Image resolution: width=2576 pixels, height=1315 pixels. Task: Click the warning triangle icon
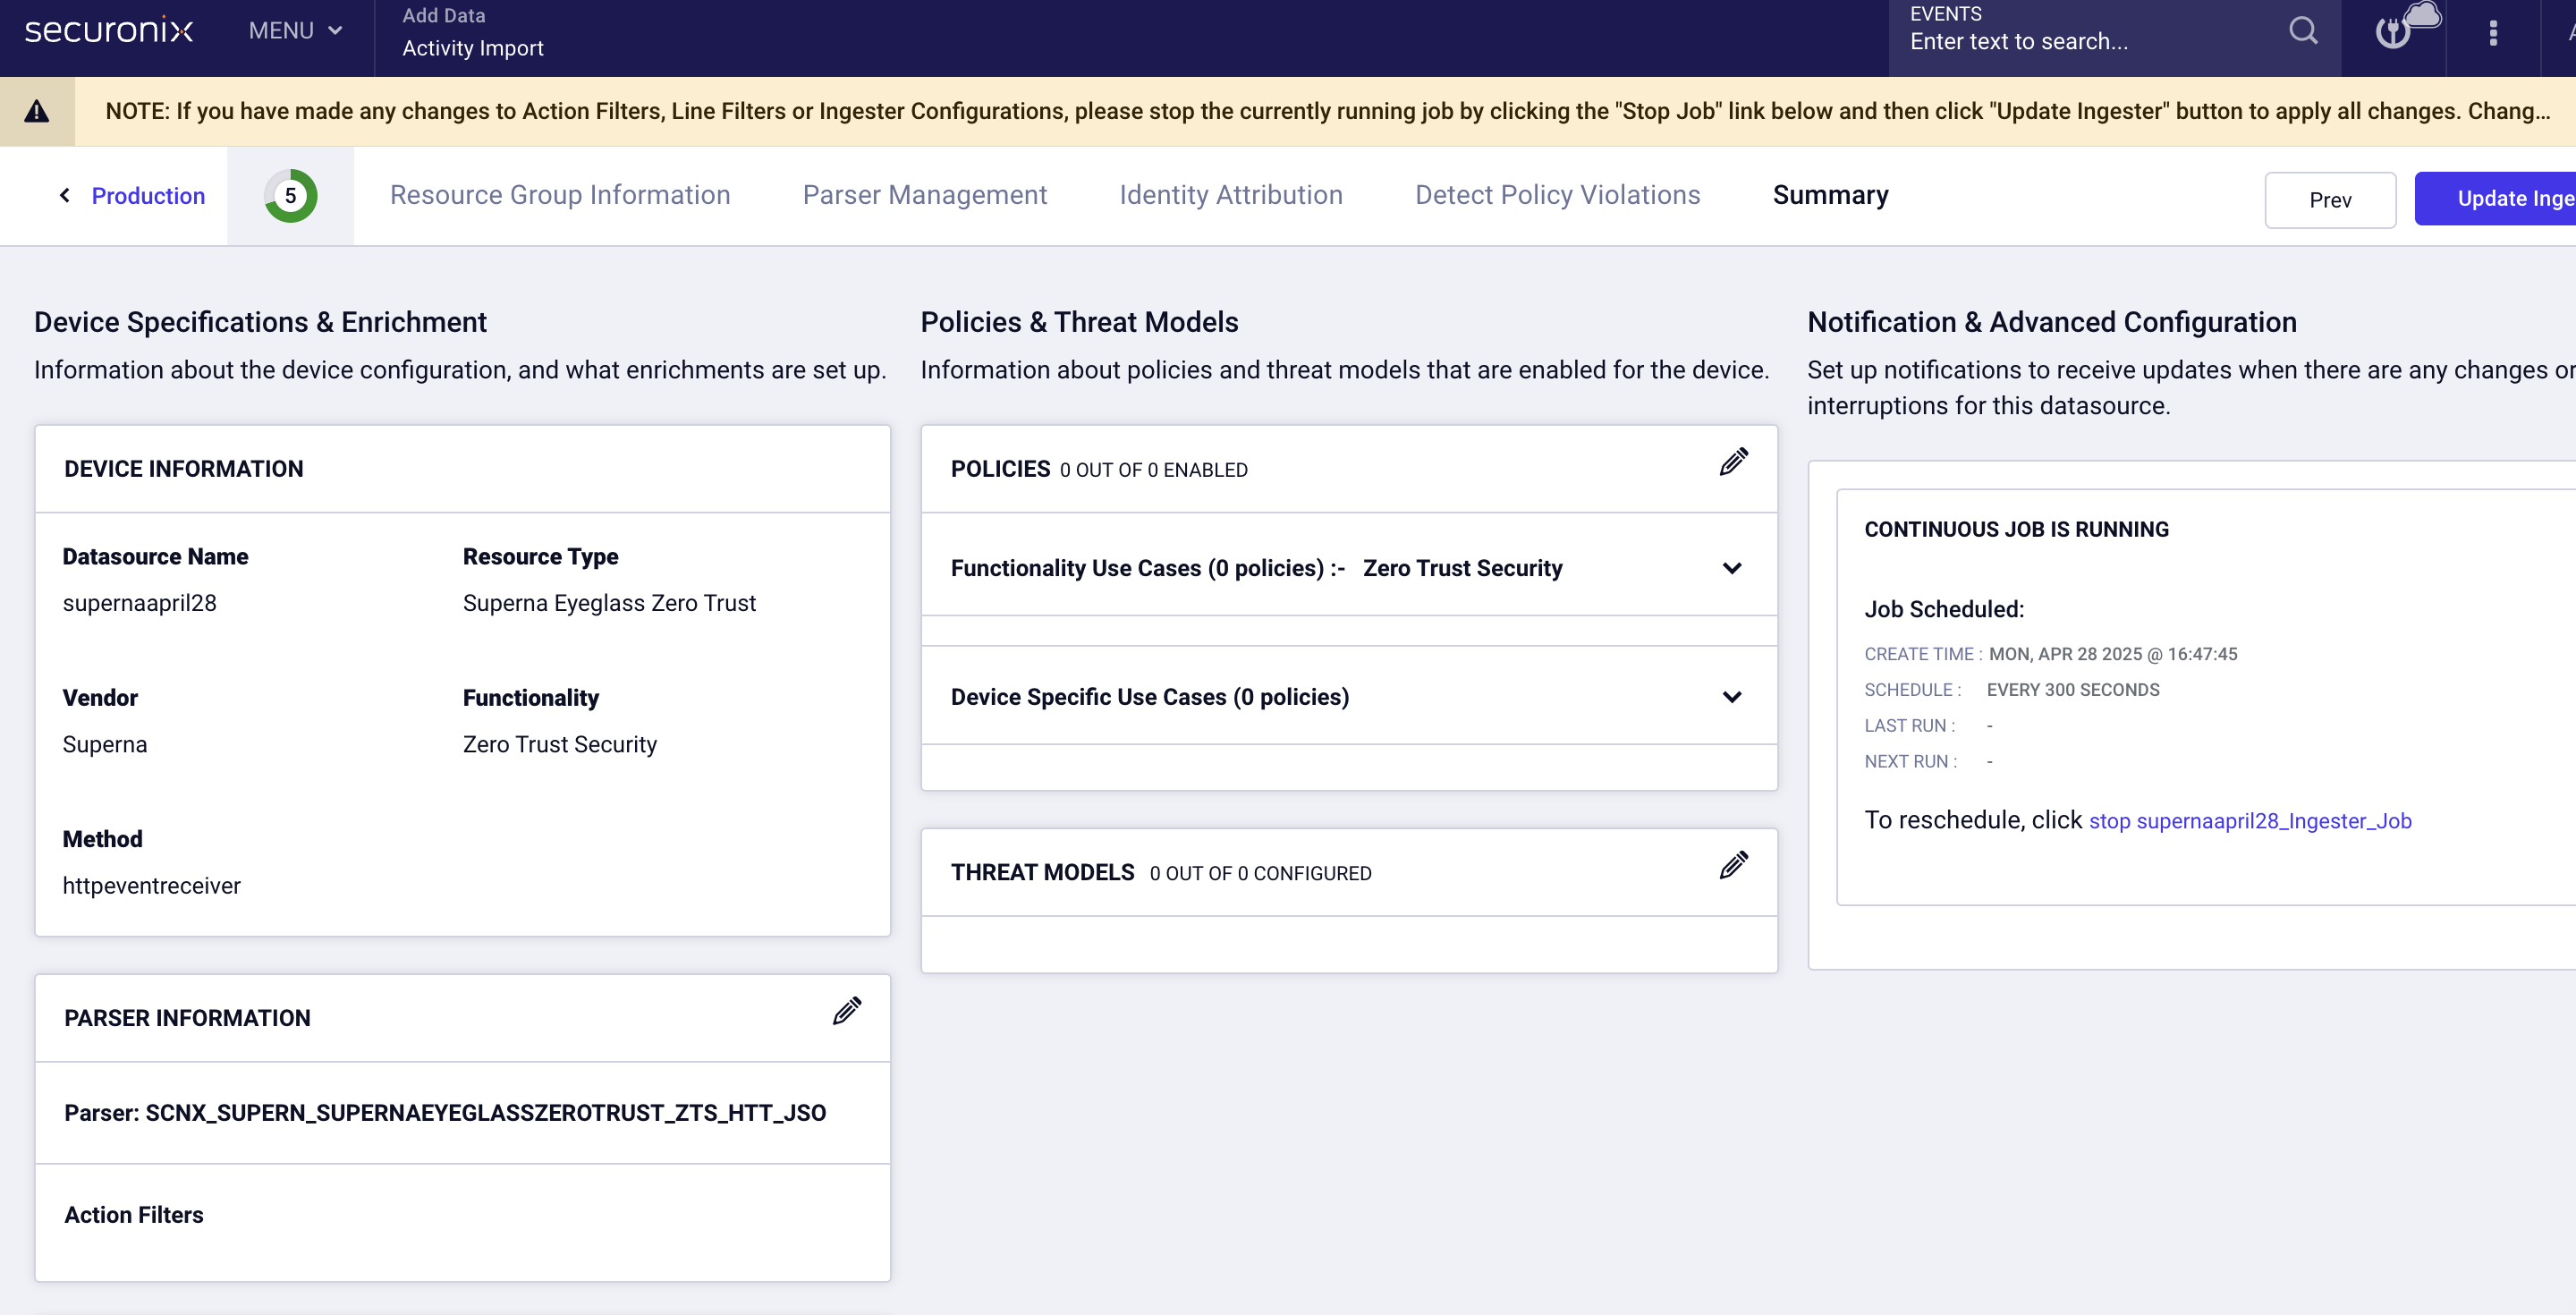pyautogui.click(x=37, y=111)
